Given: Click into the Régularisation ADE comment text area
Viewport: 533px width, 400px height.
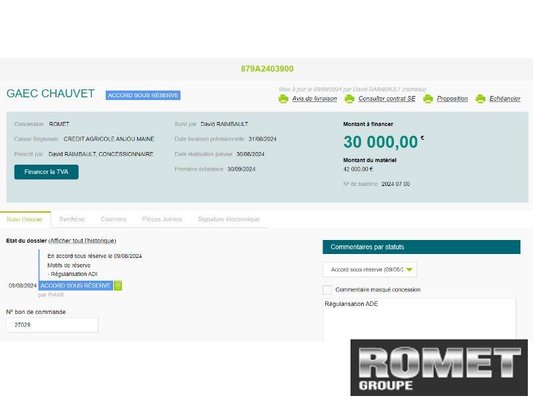Looking at the screenshot, I should [x=419, y=319].
